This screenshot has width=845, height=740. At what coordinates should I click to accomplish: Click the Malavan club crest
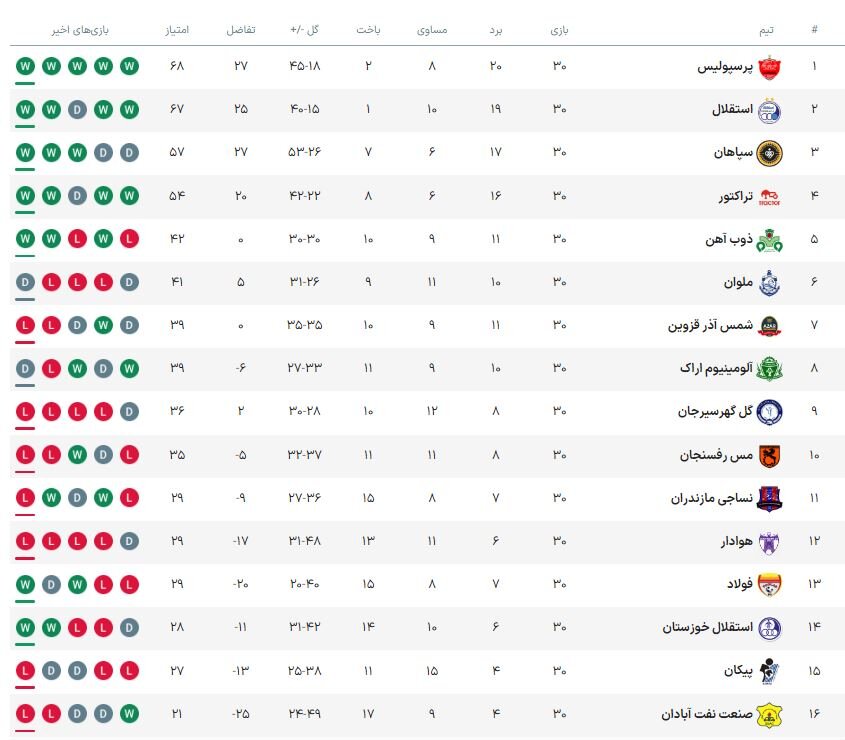coord(769,283)
